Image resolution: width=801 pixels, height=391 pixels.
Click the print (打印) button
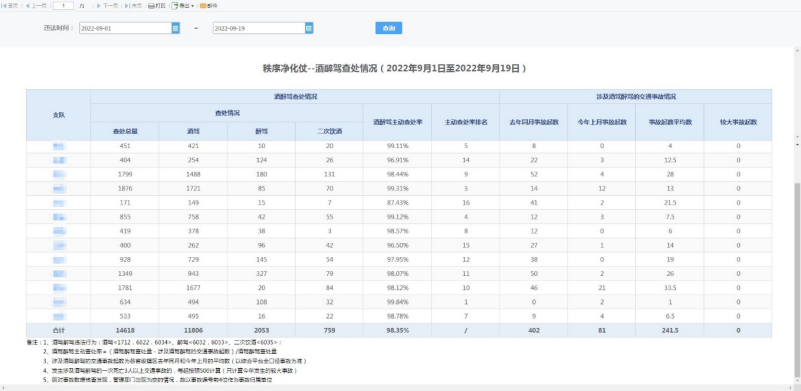tap(157, 6)
